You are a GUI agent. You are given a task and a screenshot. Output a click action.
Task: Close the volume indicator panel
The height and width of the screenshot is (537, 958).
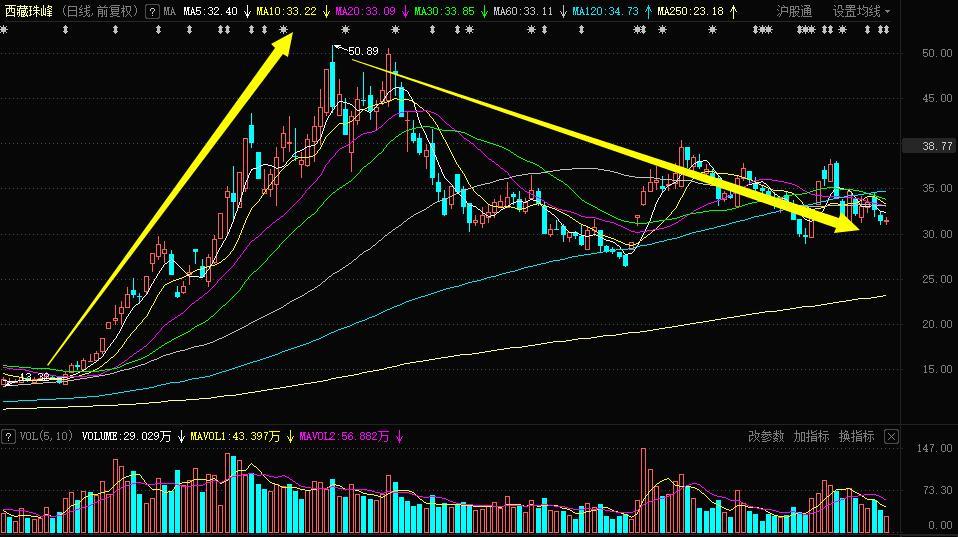[x=891, y=436]
